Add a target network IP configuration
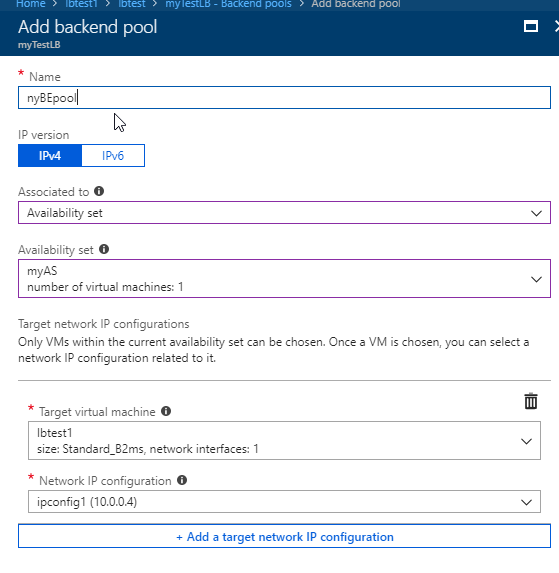This screenshot has width=559, height=573. point(284,536)
